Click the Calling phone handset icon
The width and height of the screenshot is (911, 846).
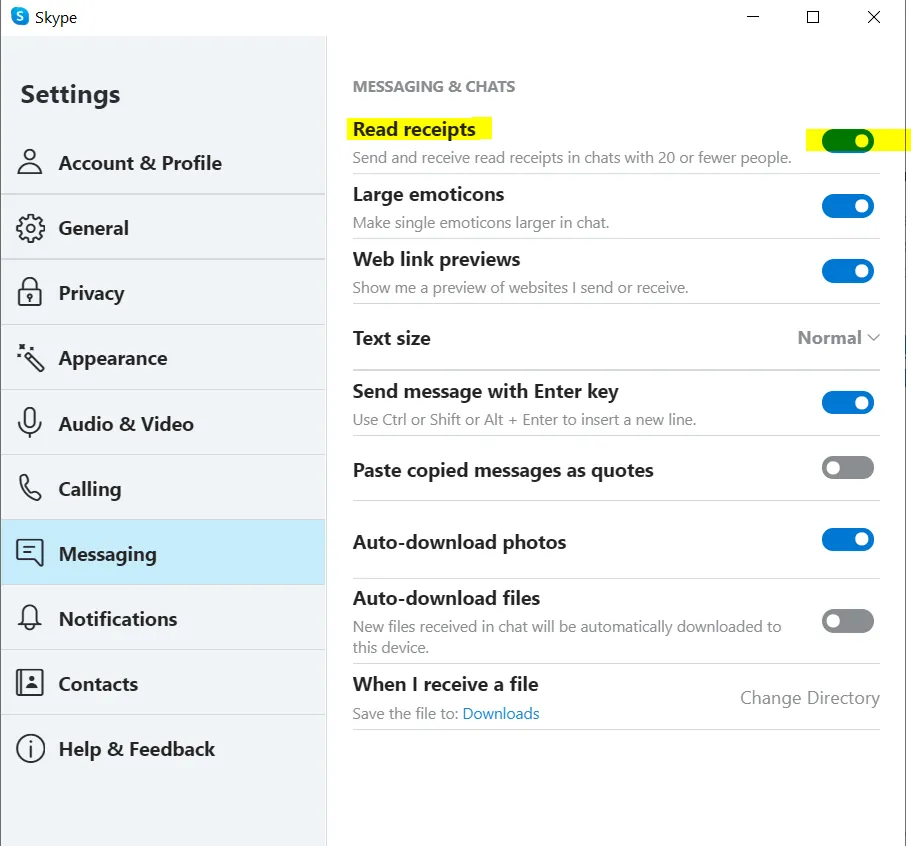30,488
